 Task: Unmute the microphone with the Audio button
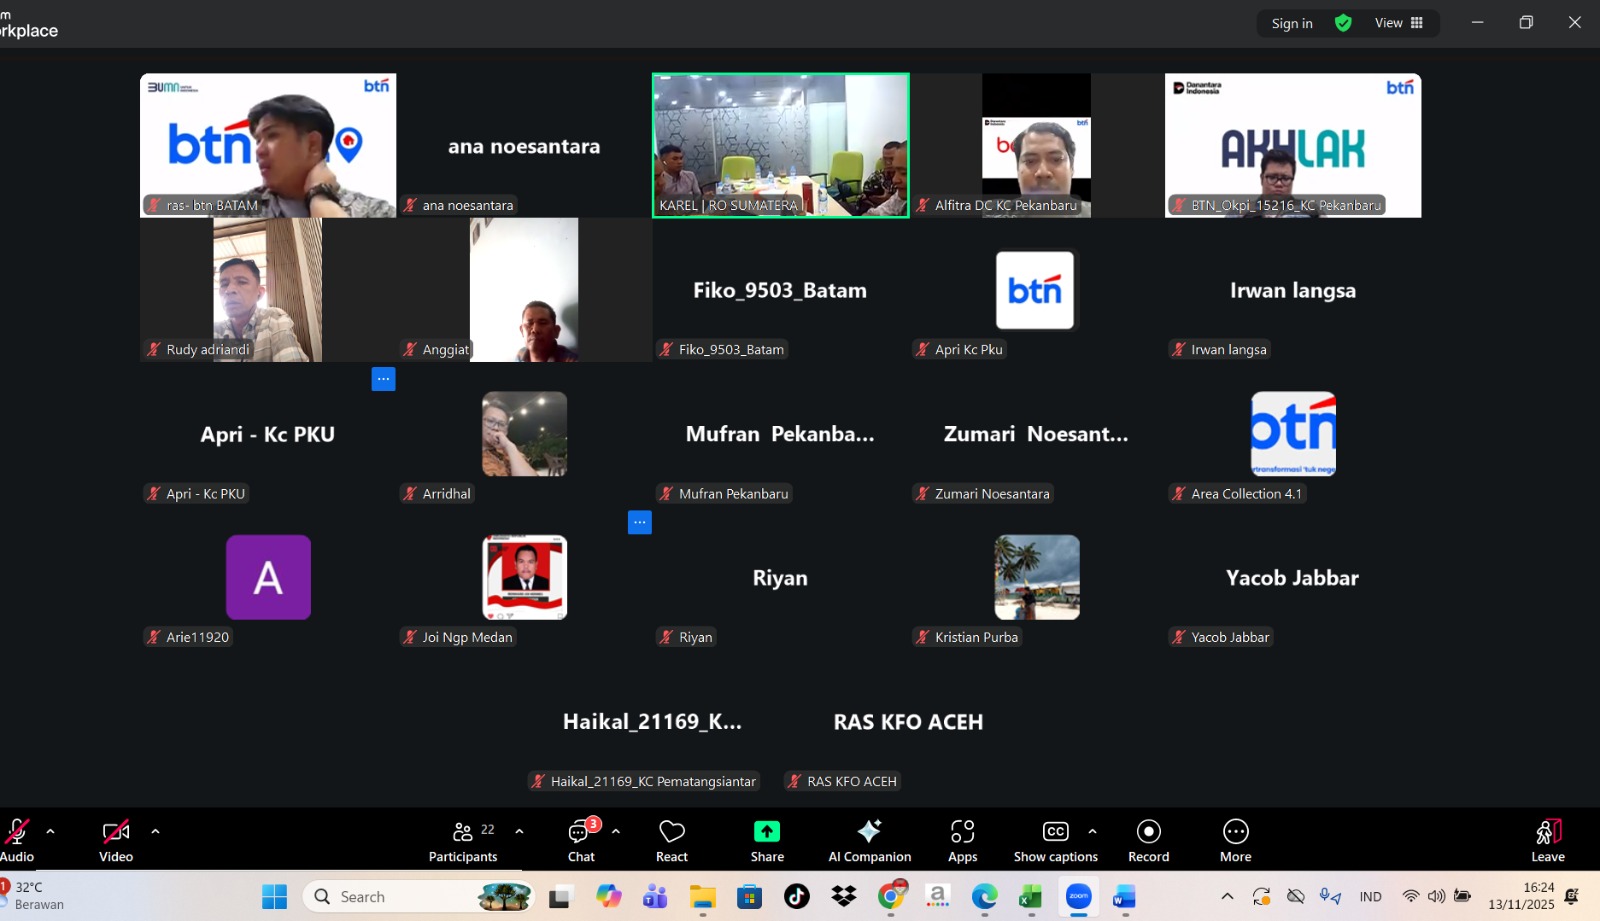coord(17,841)
